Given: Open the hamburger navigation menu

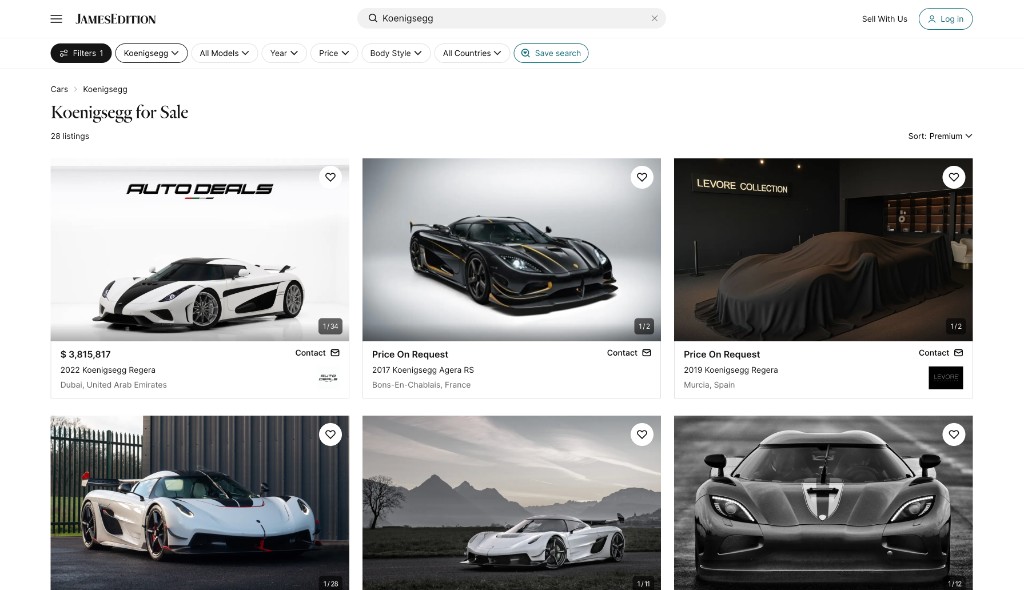Looking at the screenshot, I should pyautogui.click(x=56, y=18).
